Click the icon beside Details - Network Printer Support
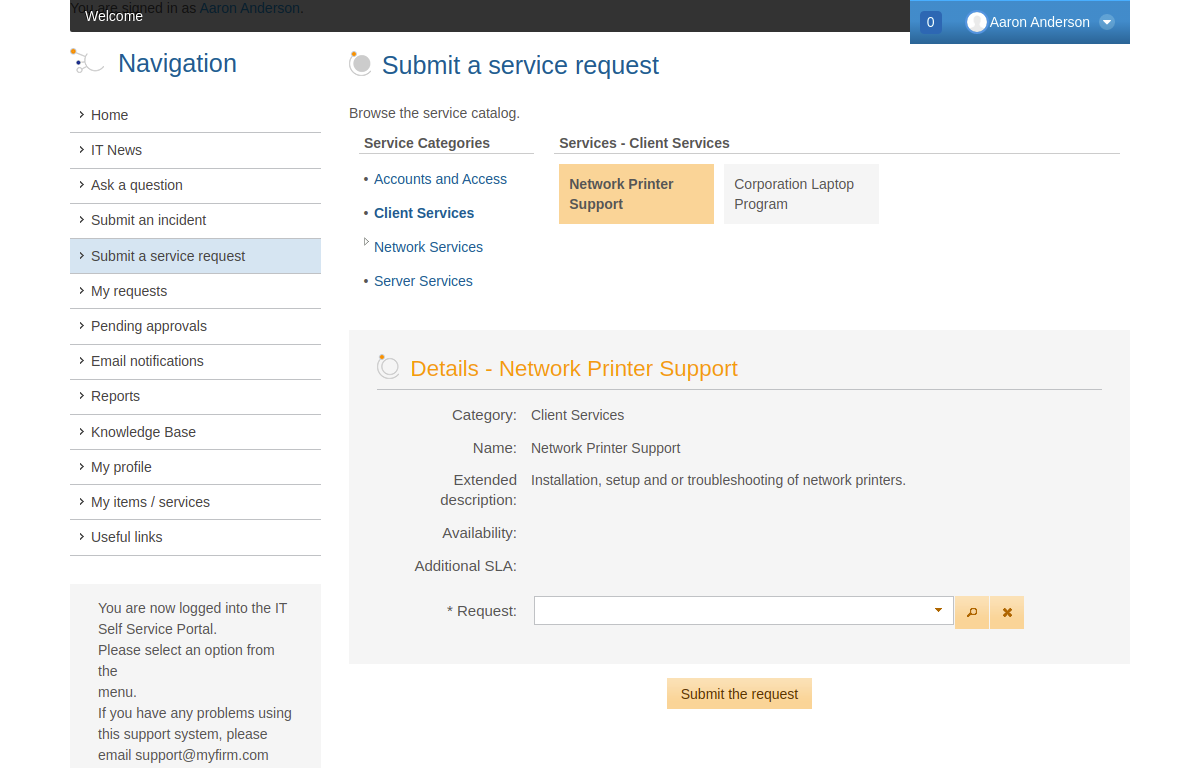This screenshot has width=1200, height=768. click(388, 367)
